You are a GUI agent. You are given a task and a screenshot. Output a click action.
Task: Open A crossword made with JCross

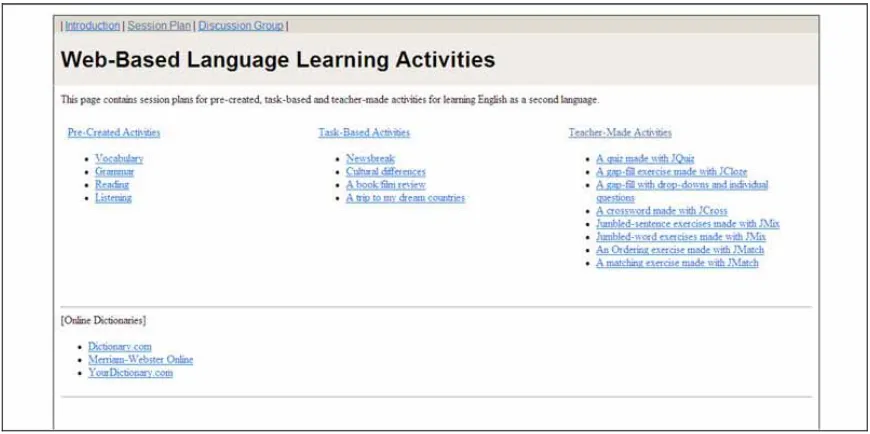661,211
